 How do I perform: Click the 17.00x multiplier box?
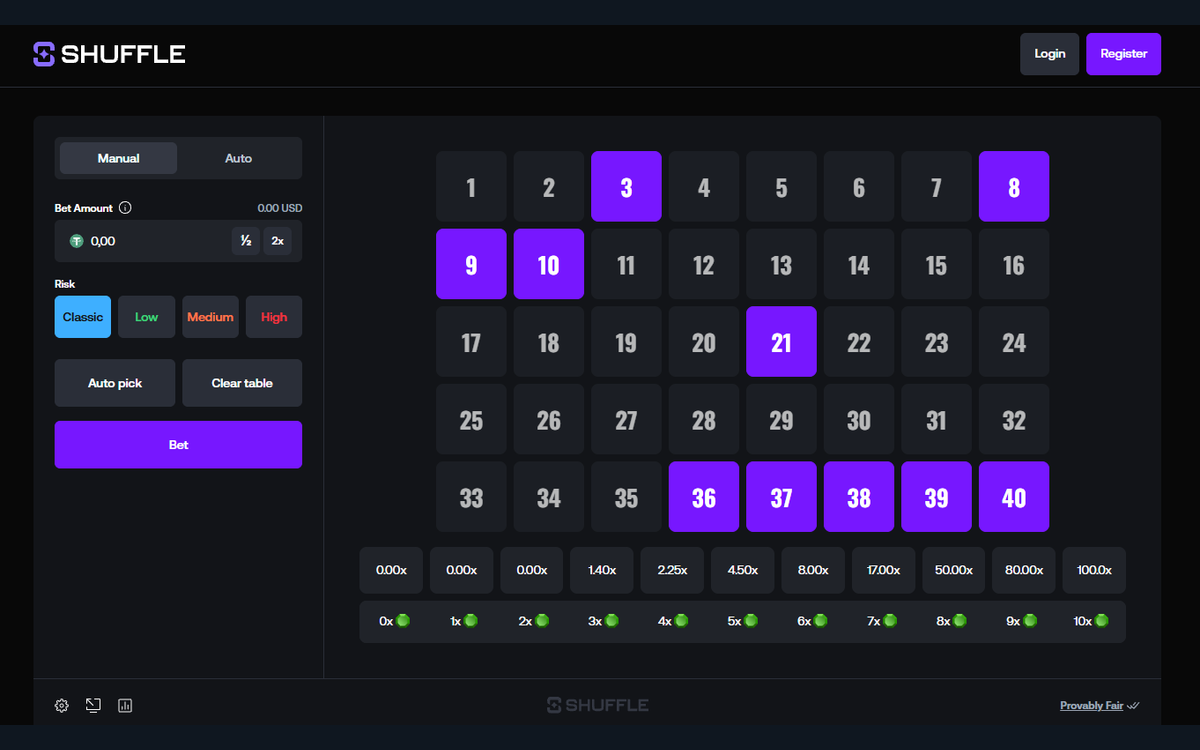pyautogui.click(x=883, y=570)
